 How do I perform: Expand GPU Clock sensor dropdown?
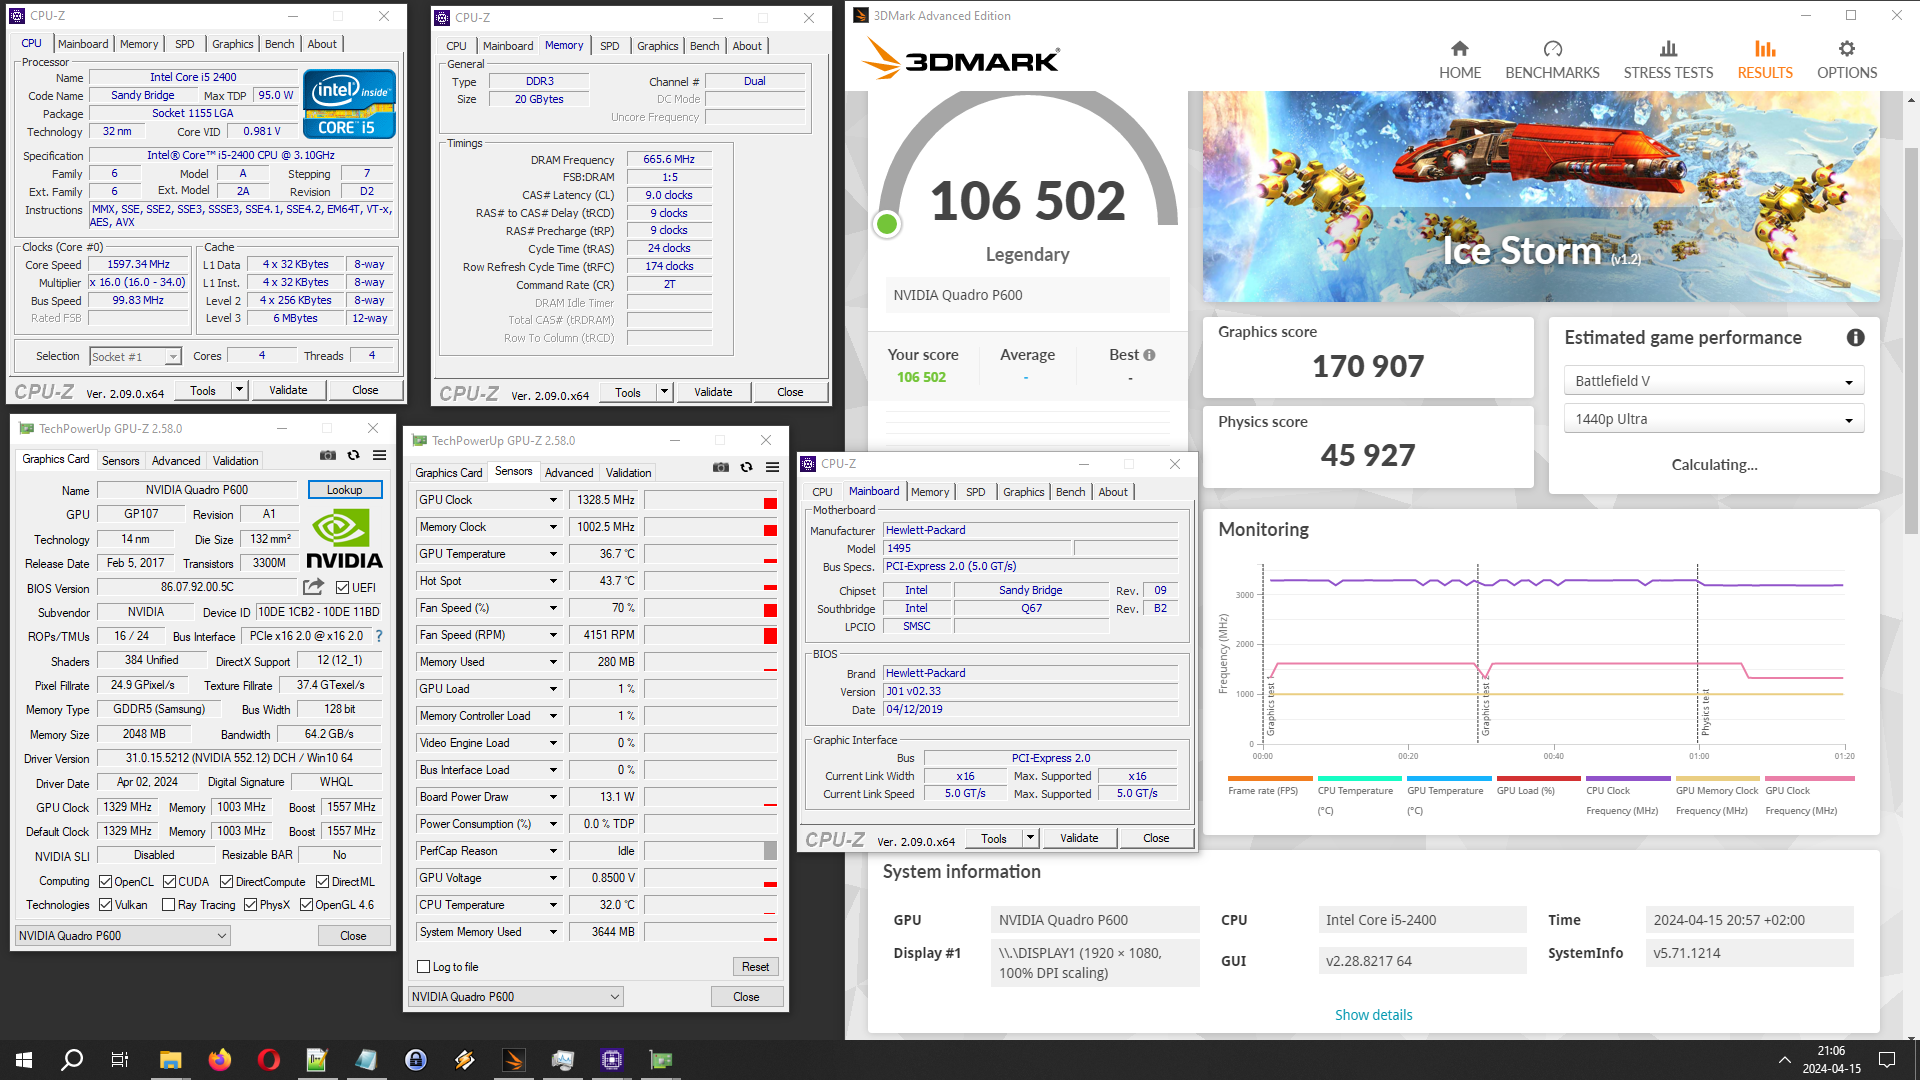click(x=553, y=500)
